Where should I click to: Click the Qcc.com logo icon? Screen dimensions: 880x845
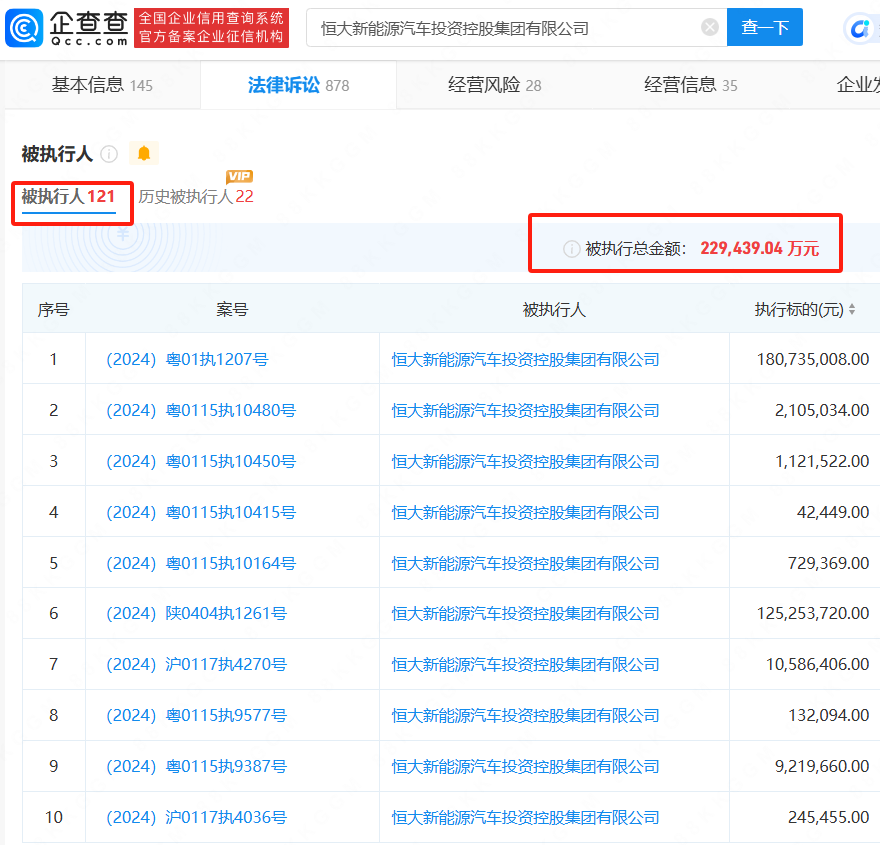pyautogui.click(x=24, y=27)
